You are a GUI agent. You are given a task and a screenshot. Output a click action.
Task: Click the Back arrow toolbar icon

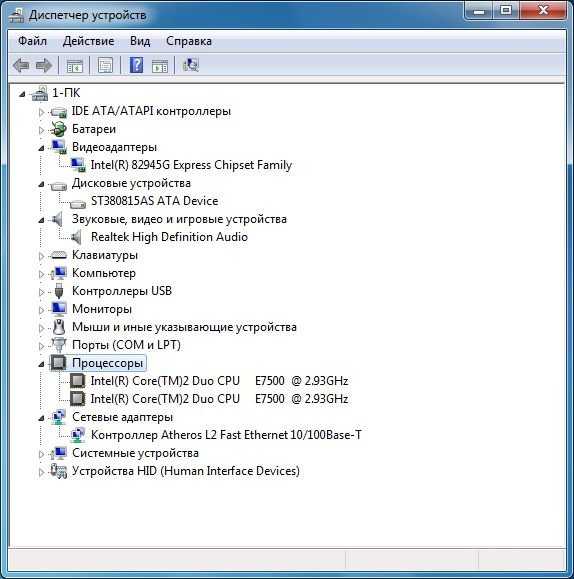pos(21,66)
